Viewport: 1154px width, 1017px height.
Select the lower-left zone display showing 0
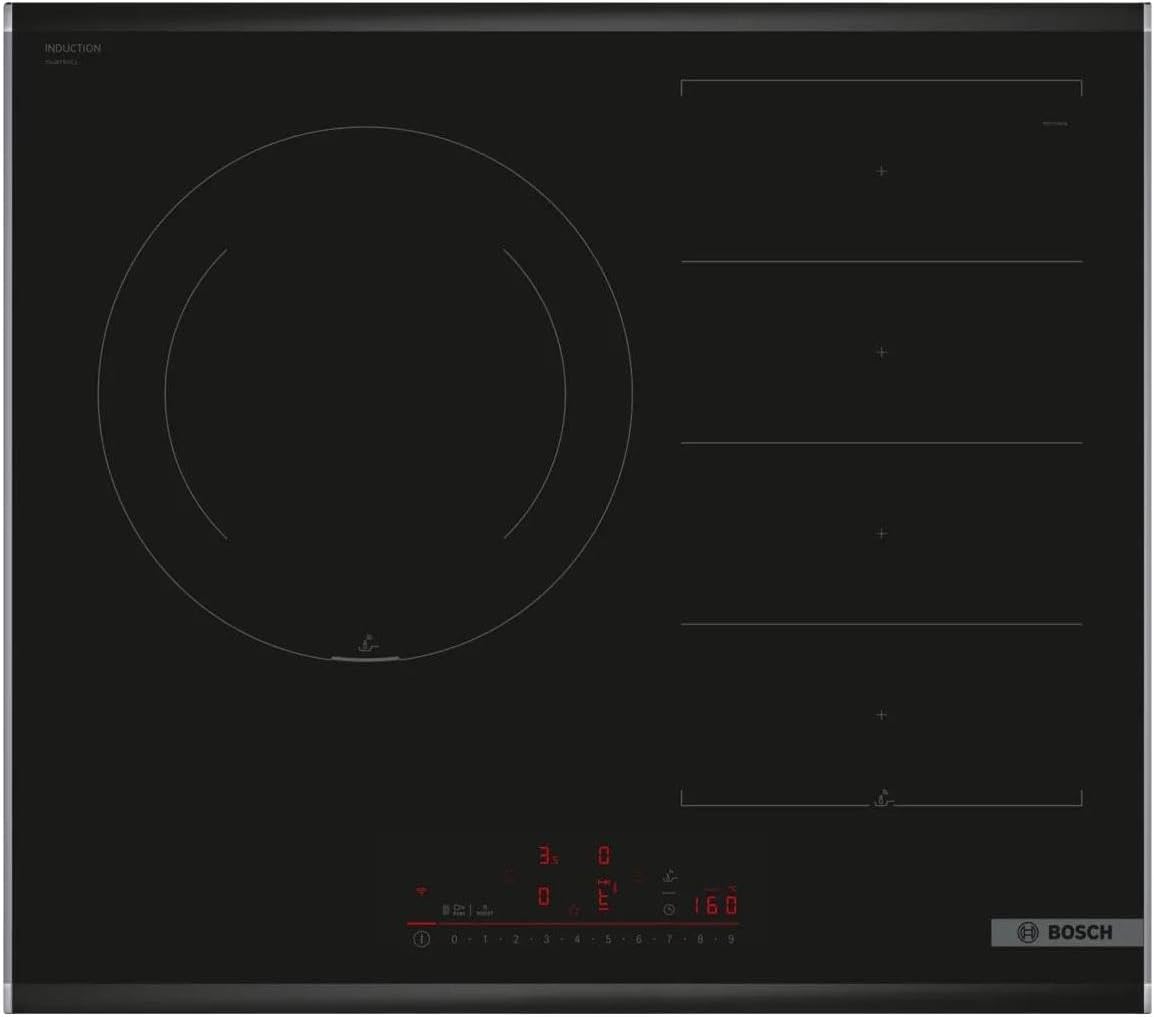tap(543, 896)
